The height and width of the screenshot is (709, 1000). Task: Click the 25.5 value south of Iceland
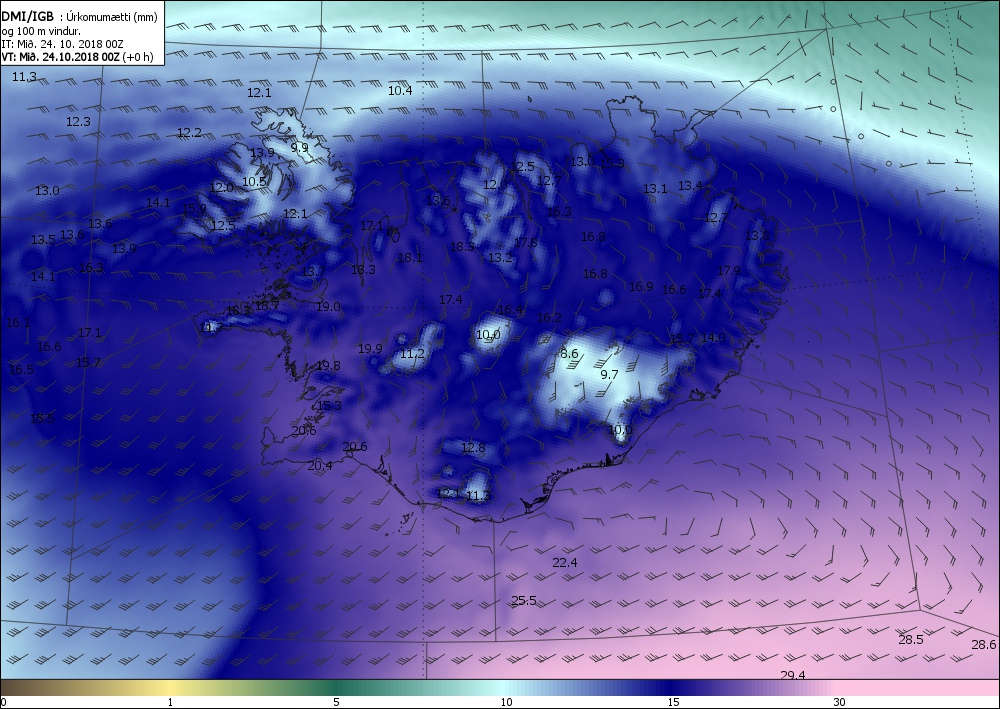tap(524, 601)
